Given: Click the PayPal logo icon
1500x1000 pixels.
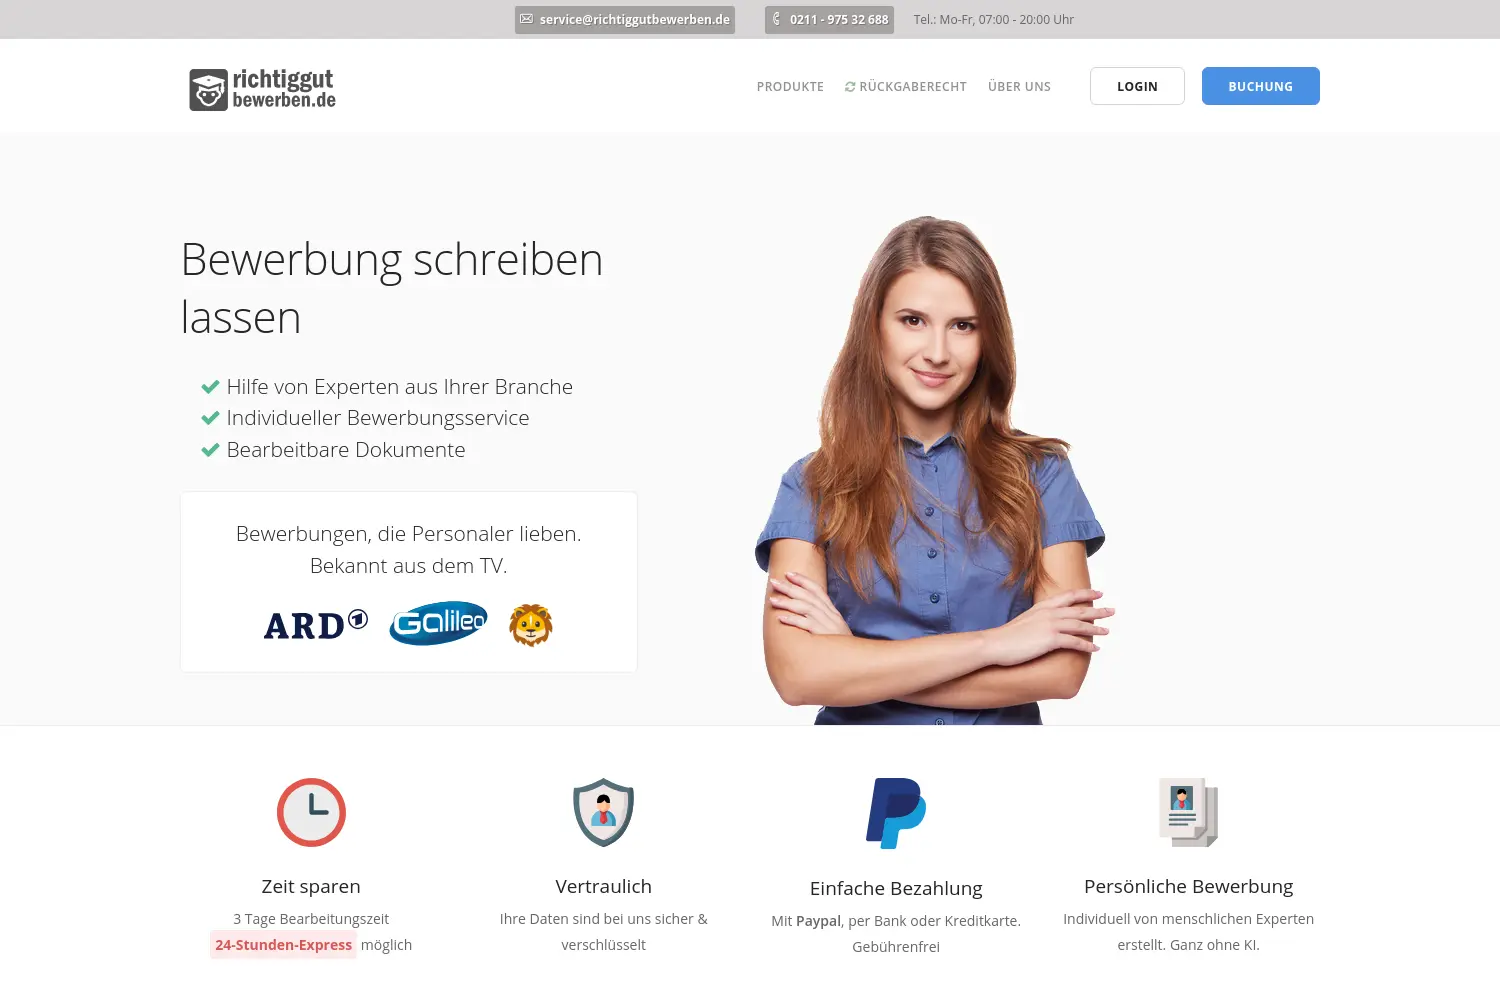Looking at the screenshot, I should 896,813.
